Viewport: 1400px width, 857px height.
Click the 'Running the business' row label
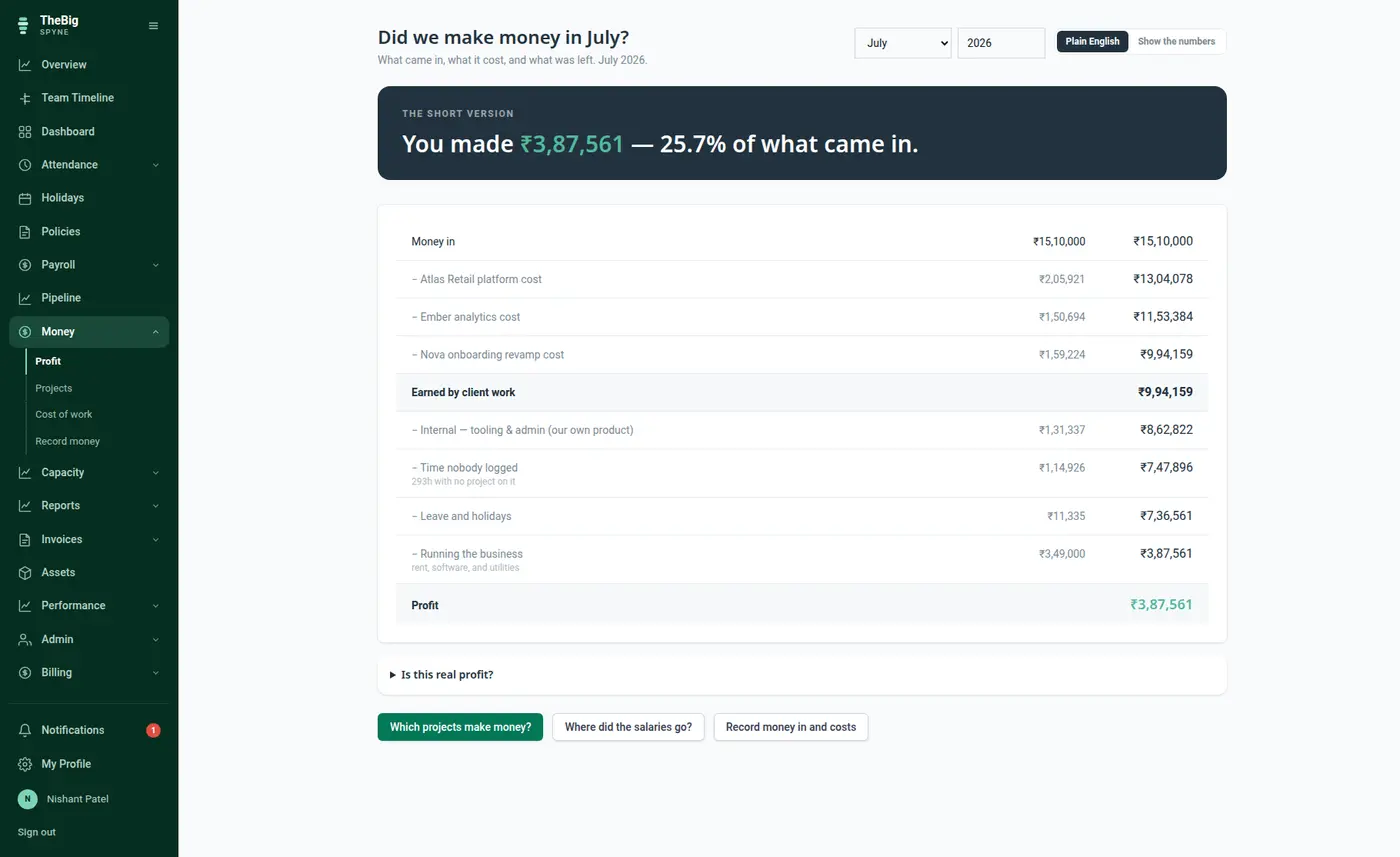467,554
